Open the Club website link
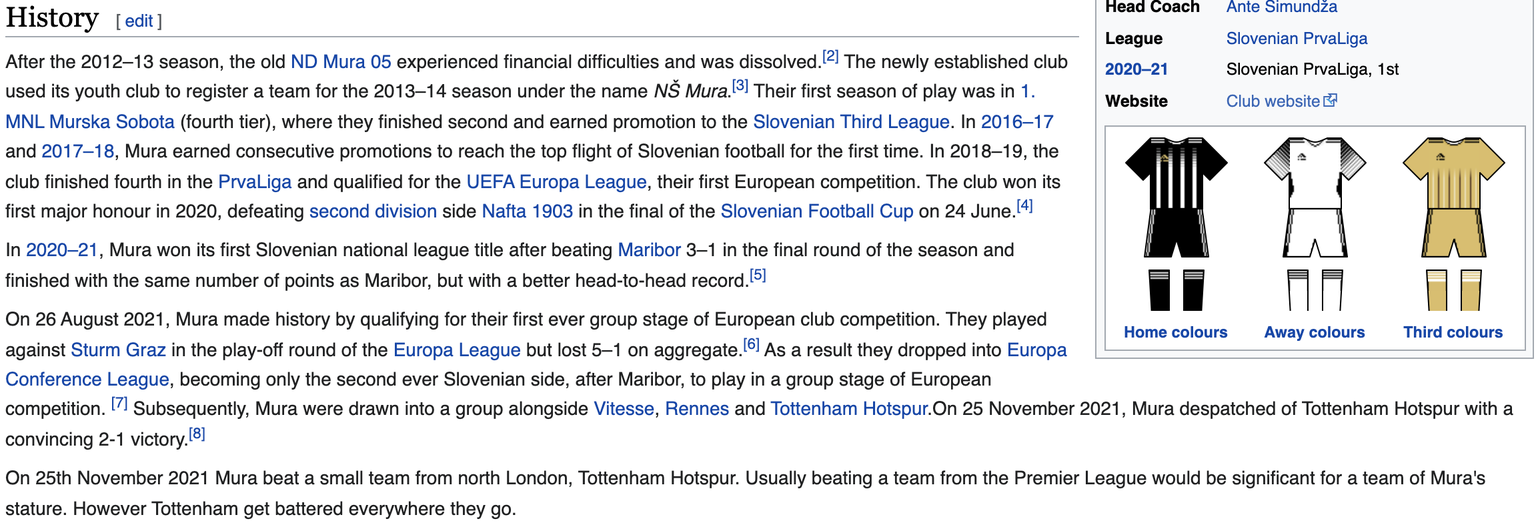Image resolution: width=1536 pixels, height=527 pixels. coord(1273,101)
